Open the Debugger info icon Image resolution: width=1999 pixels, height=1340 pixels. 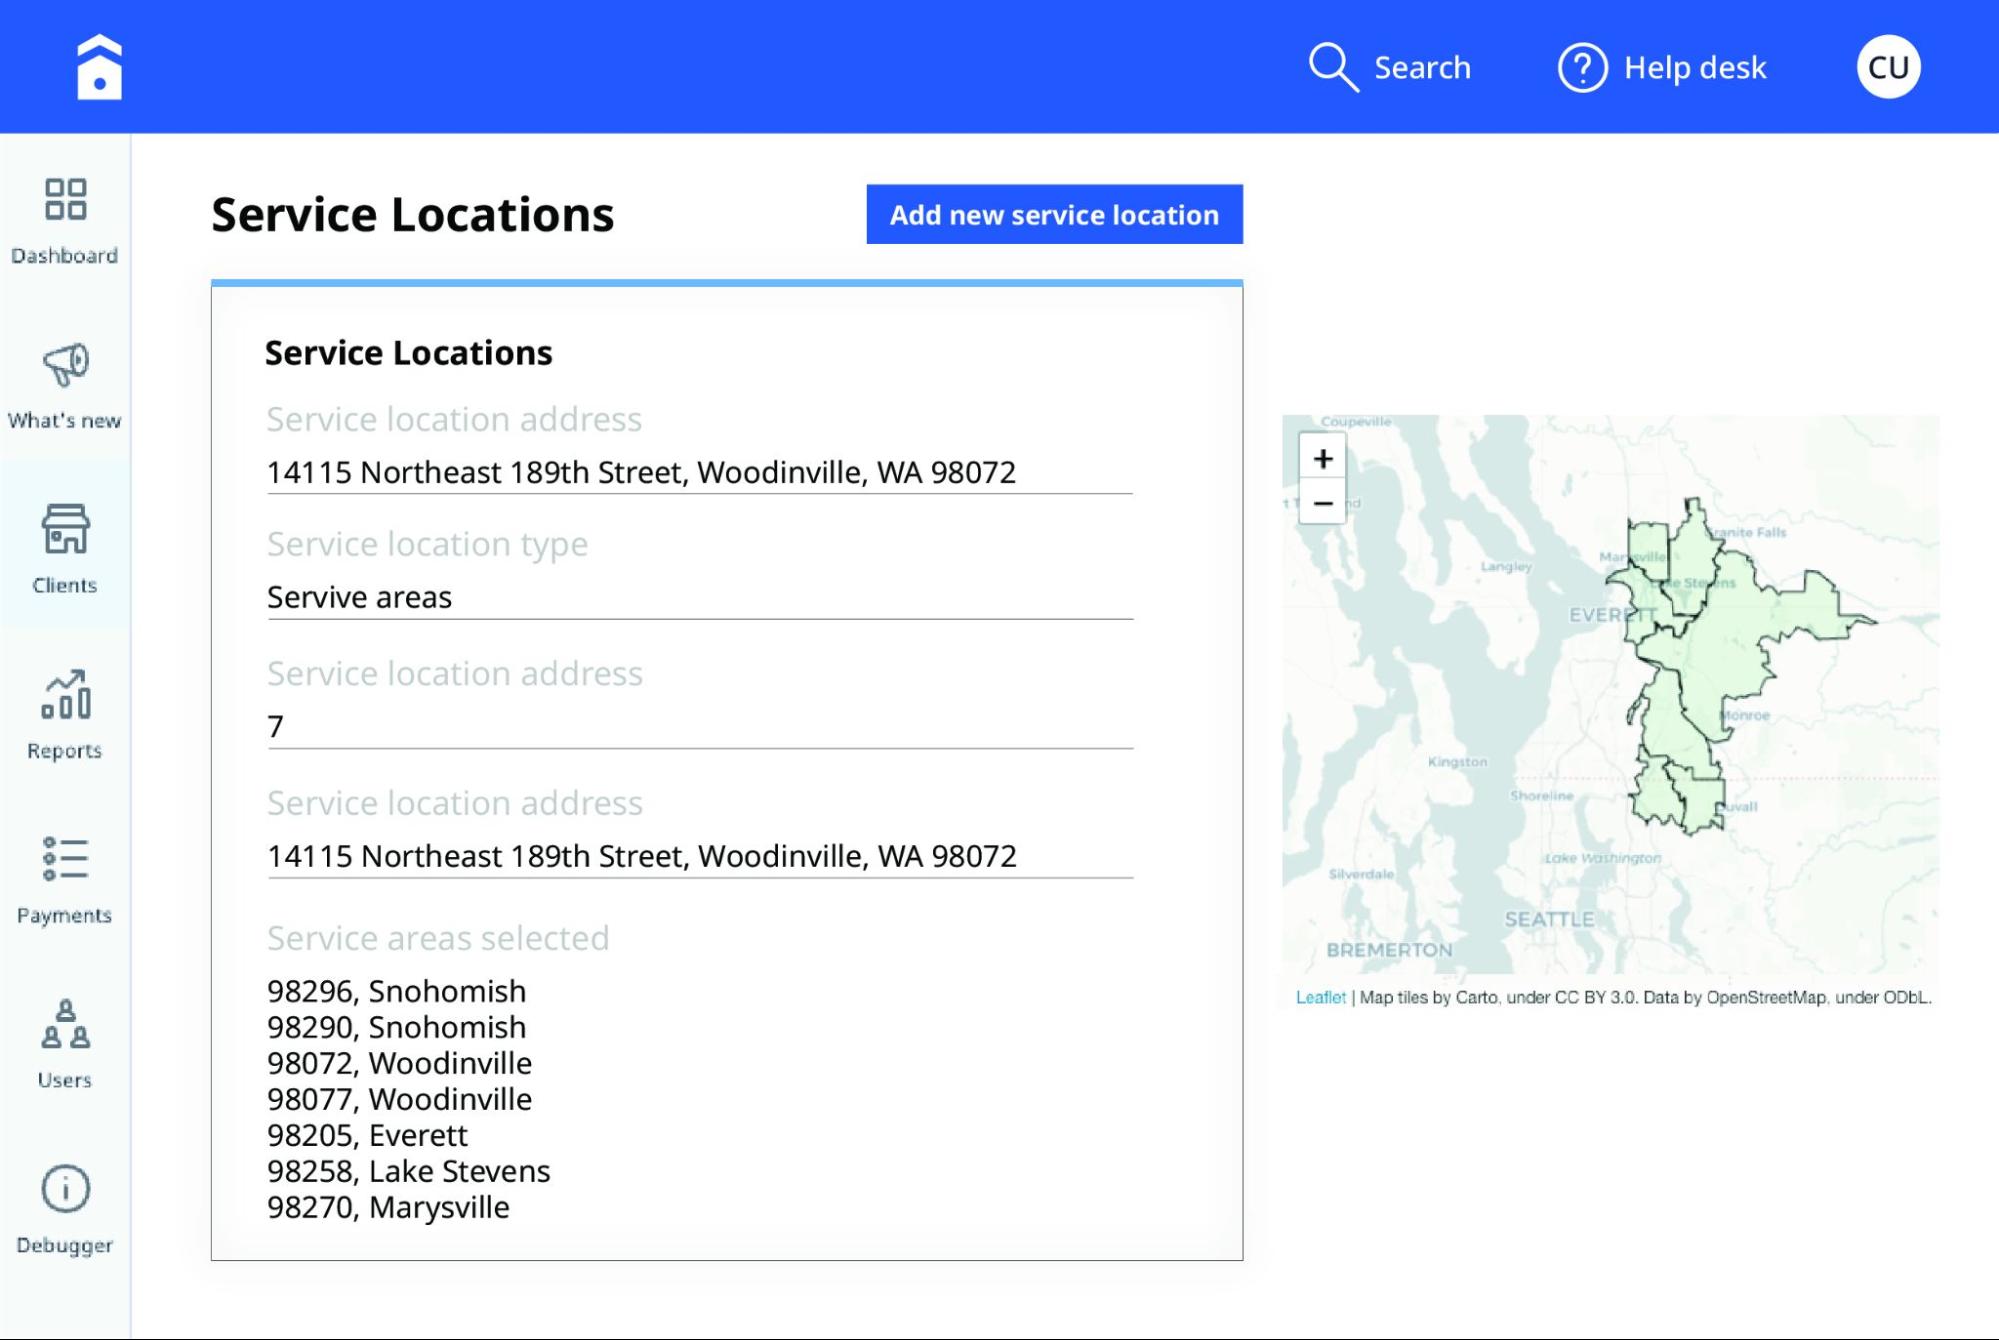pos(65,1189)
